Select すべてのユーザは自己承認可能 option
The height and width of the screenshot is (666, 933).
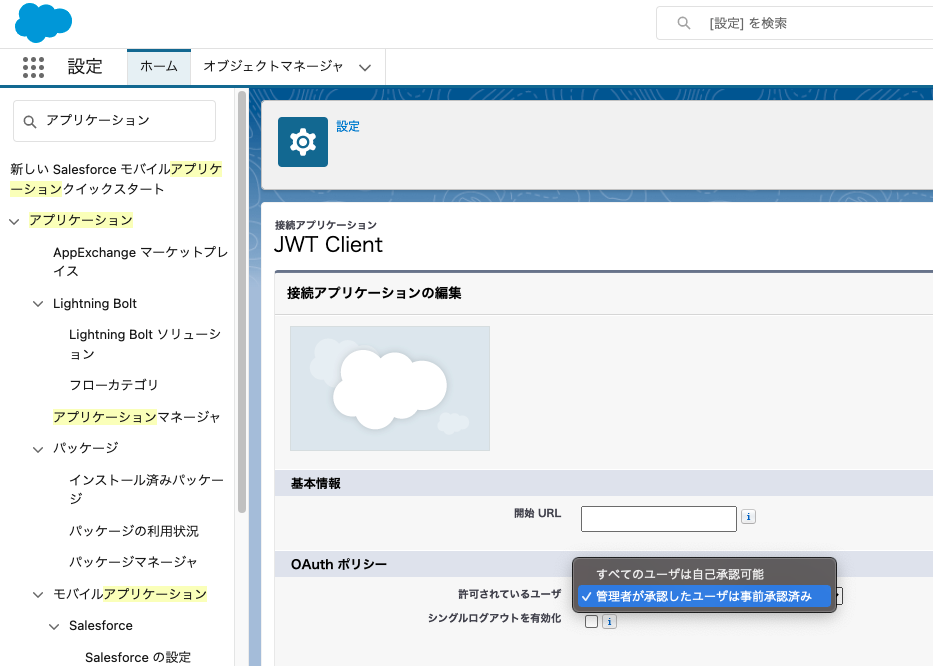pyautogui.click(x=680, y=574)
